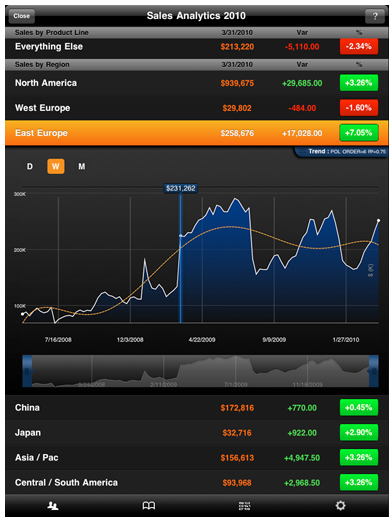Click the $156,613 Asia / Pac value

pos(237,457)
